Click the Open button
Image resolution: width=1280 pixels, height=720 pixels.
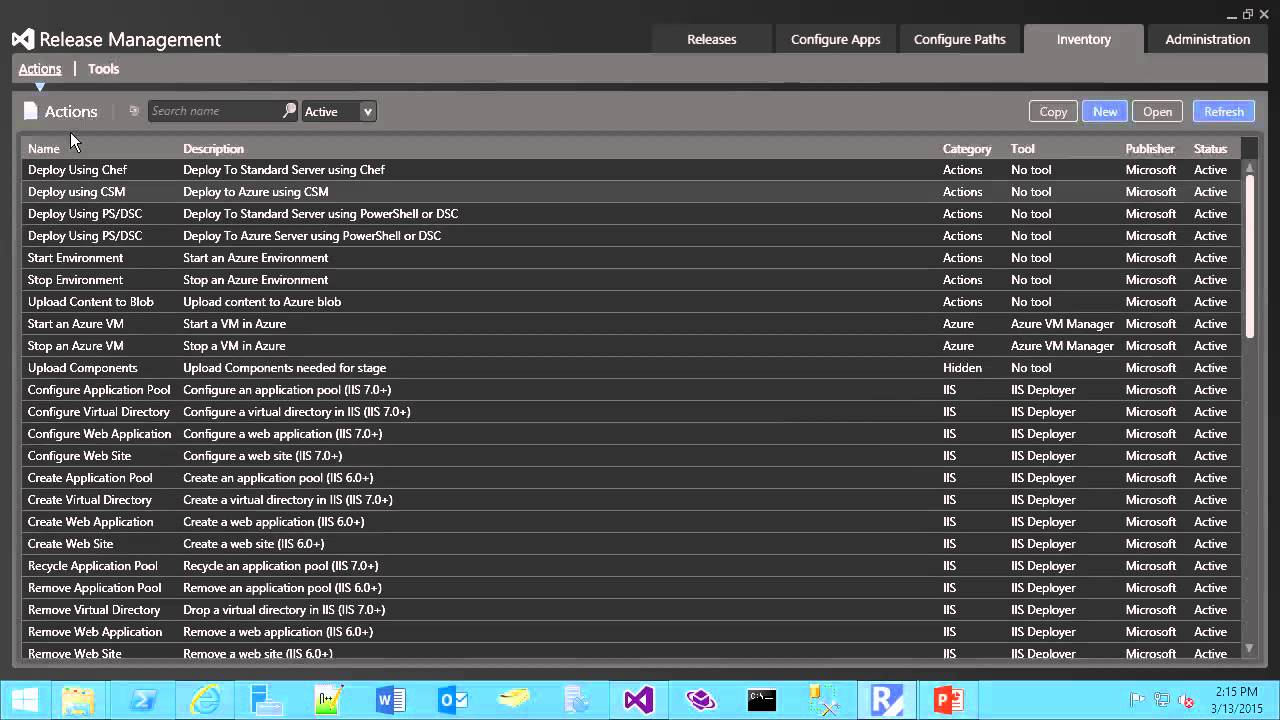coord(1158,111)
